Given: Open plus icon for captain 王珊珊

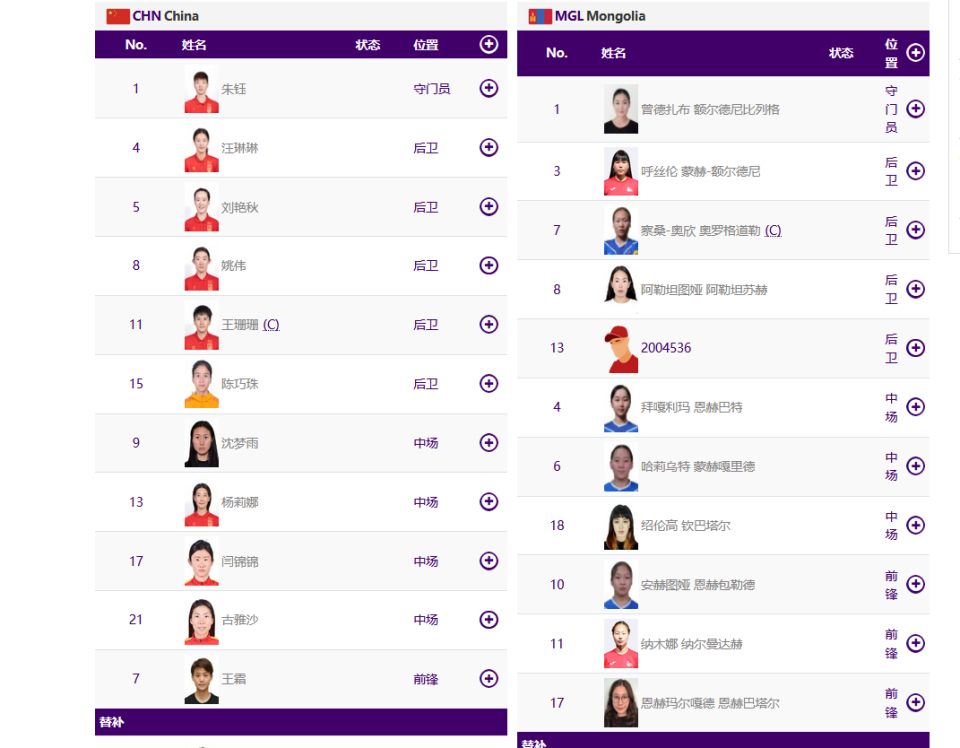Looking at the screenshot, I should (489, 324).
